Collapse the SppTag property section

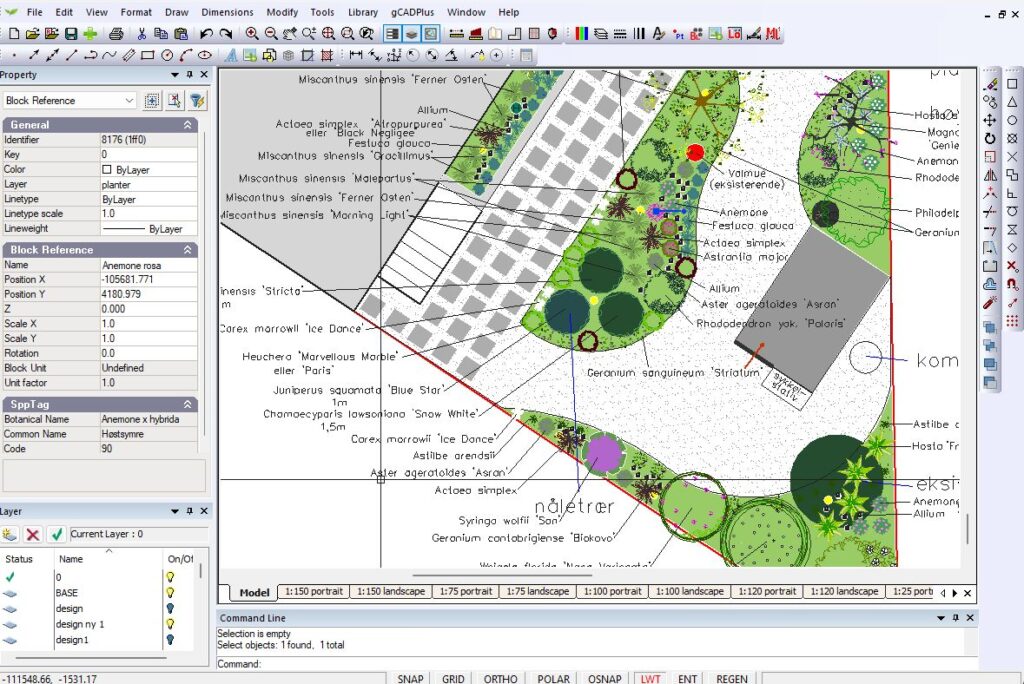click(187, 404)
